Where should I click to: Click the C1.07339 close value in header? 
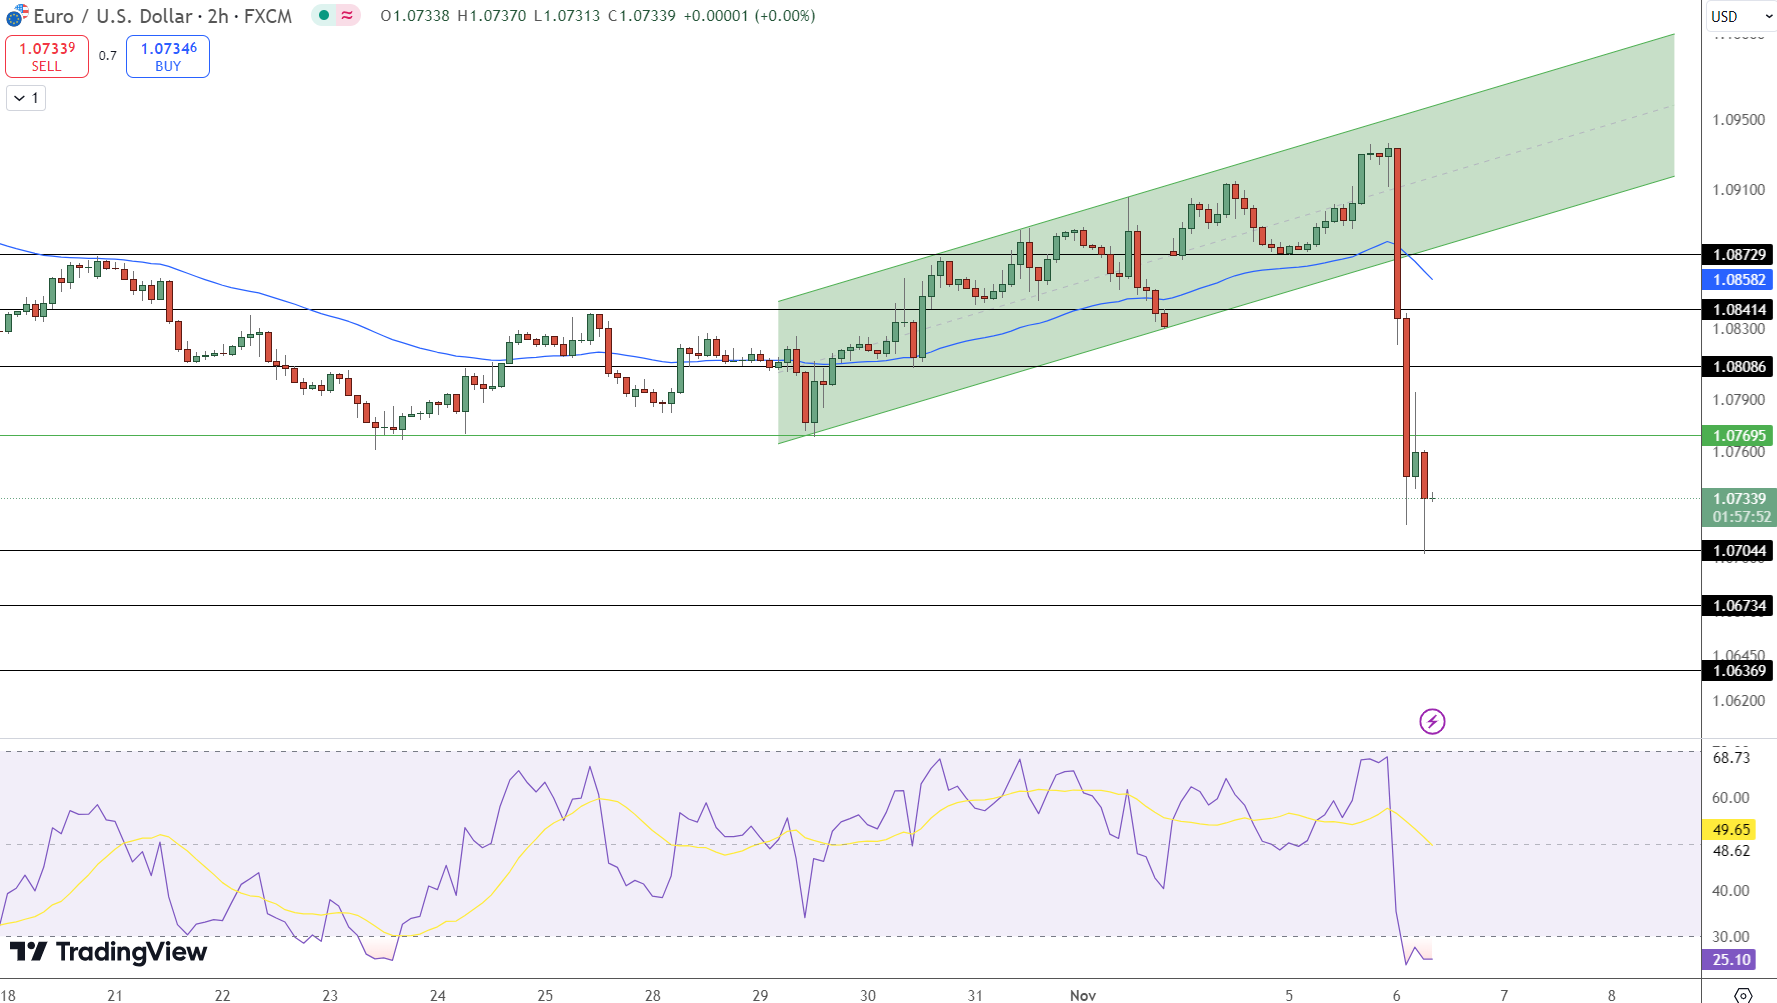tap(641, 16)
